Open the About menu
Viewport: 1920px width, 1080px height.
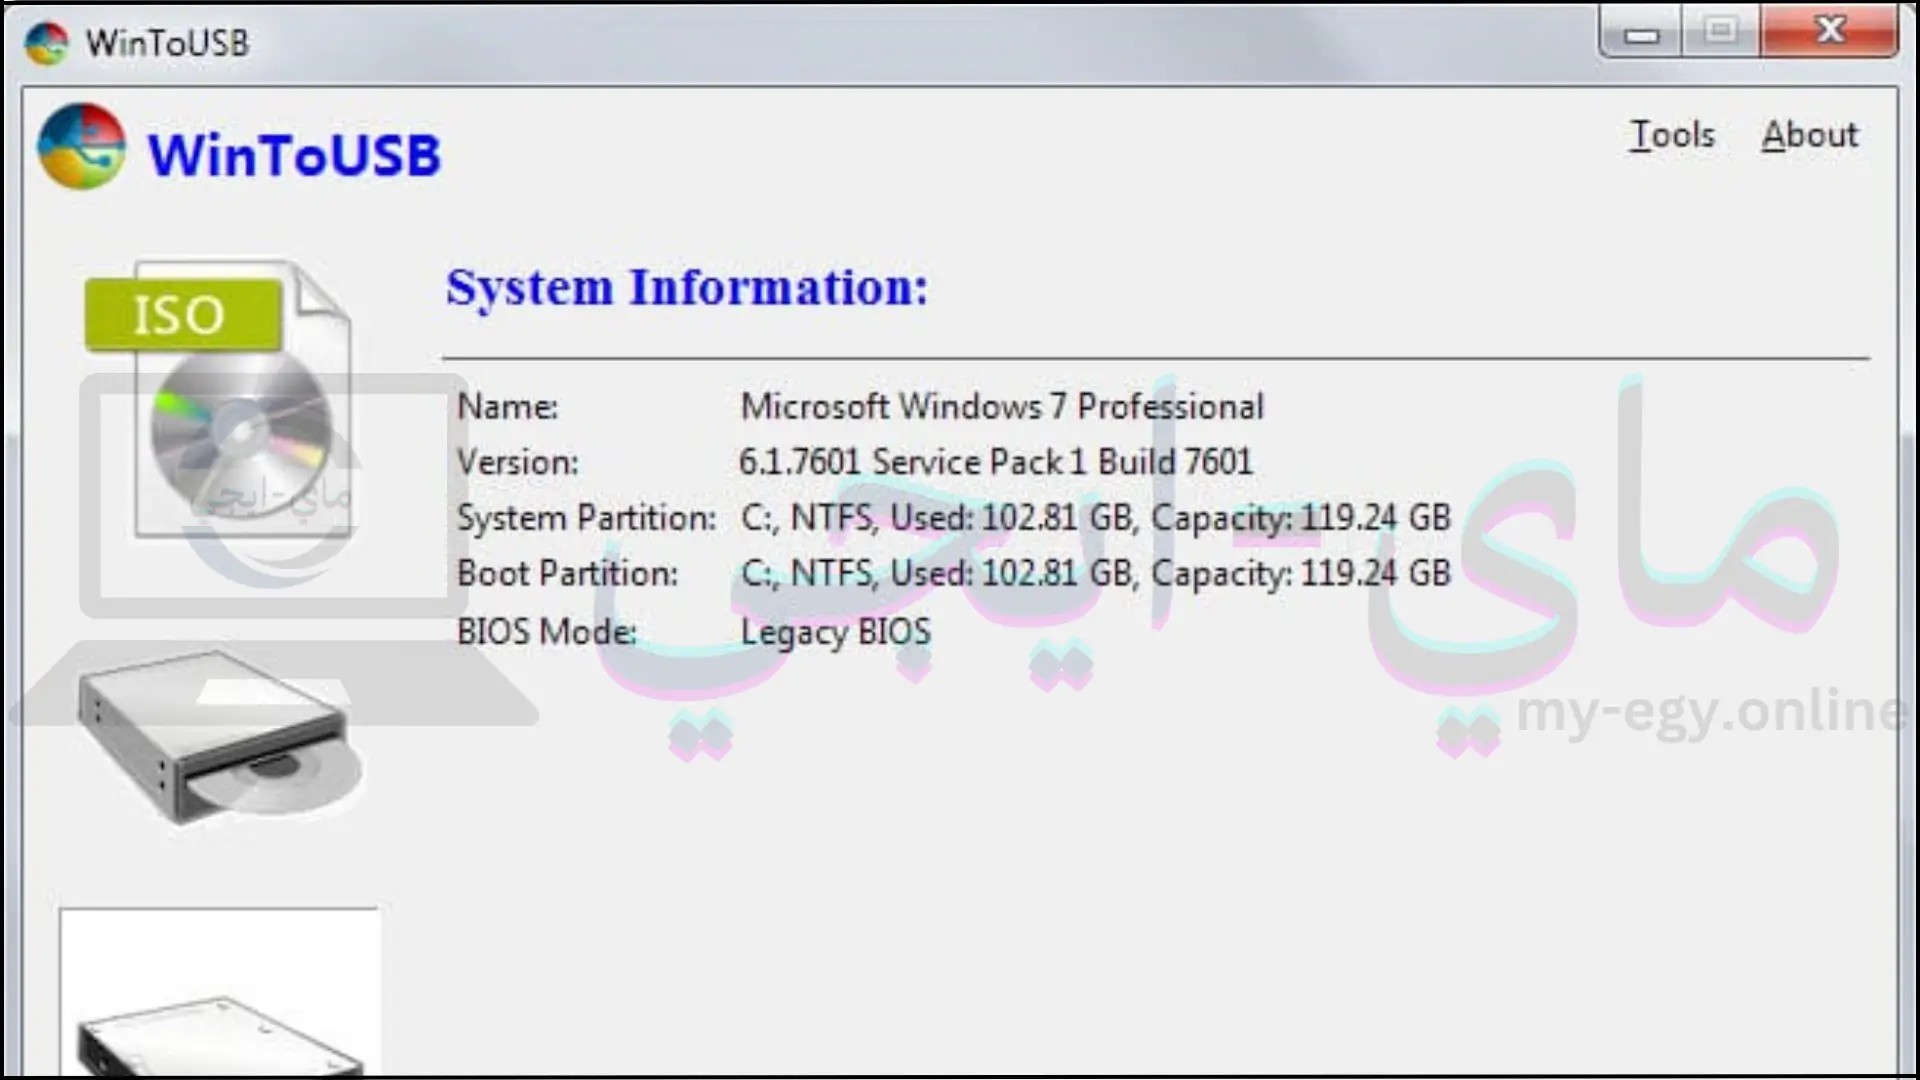tap(1810, 135)
